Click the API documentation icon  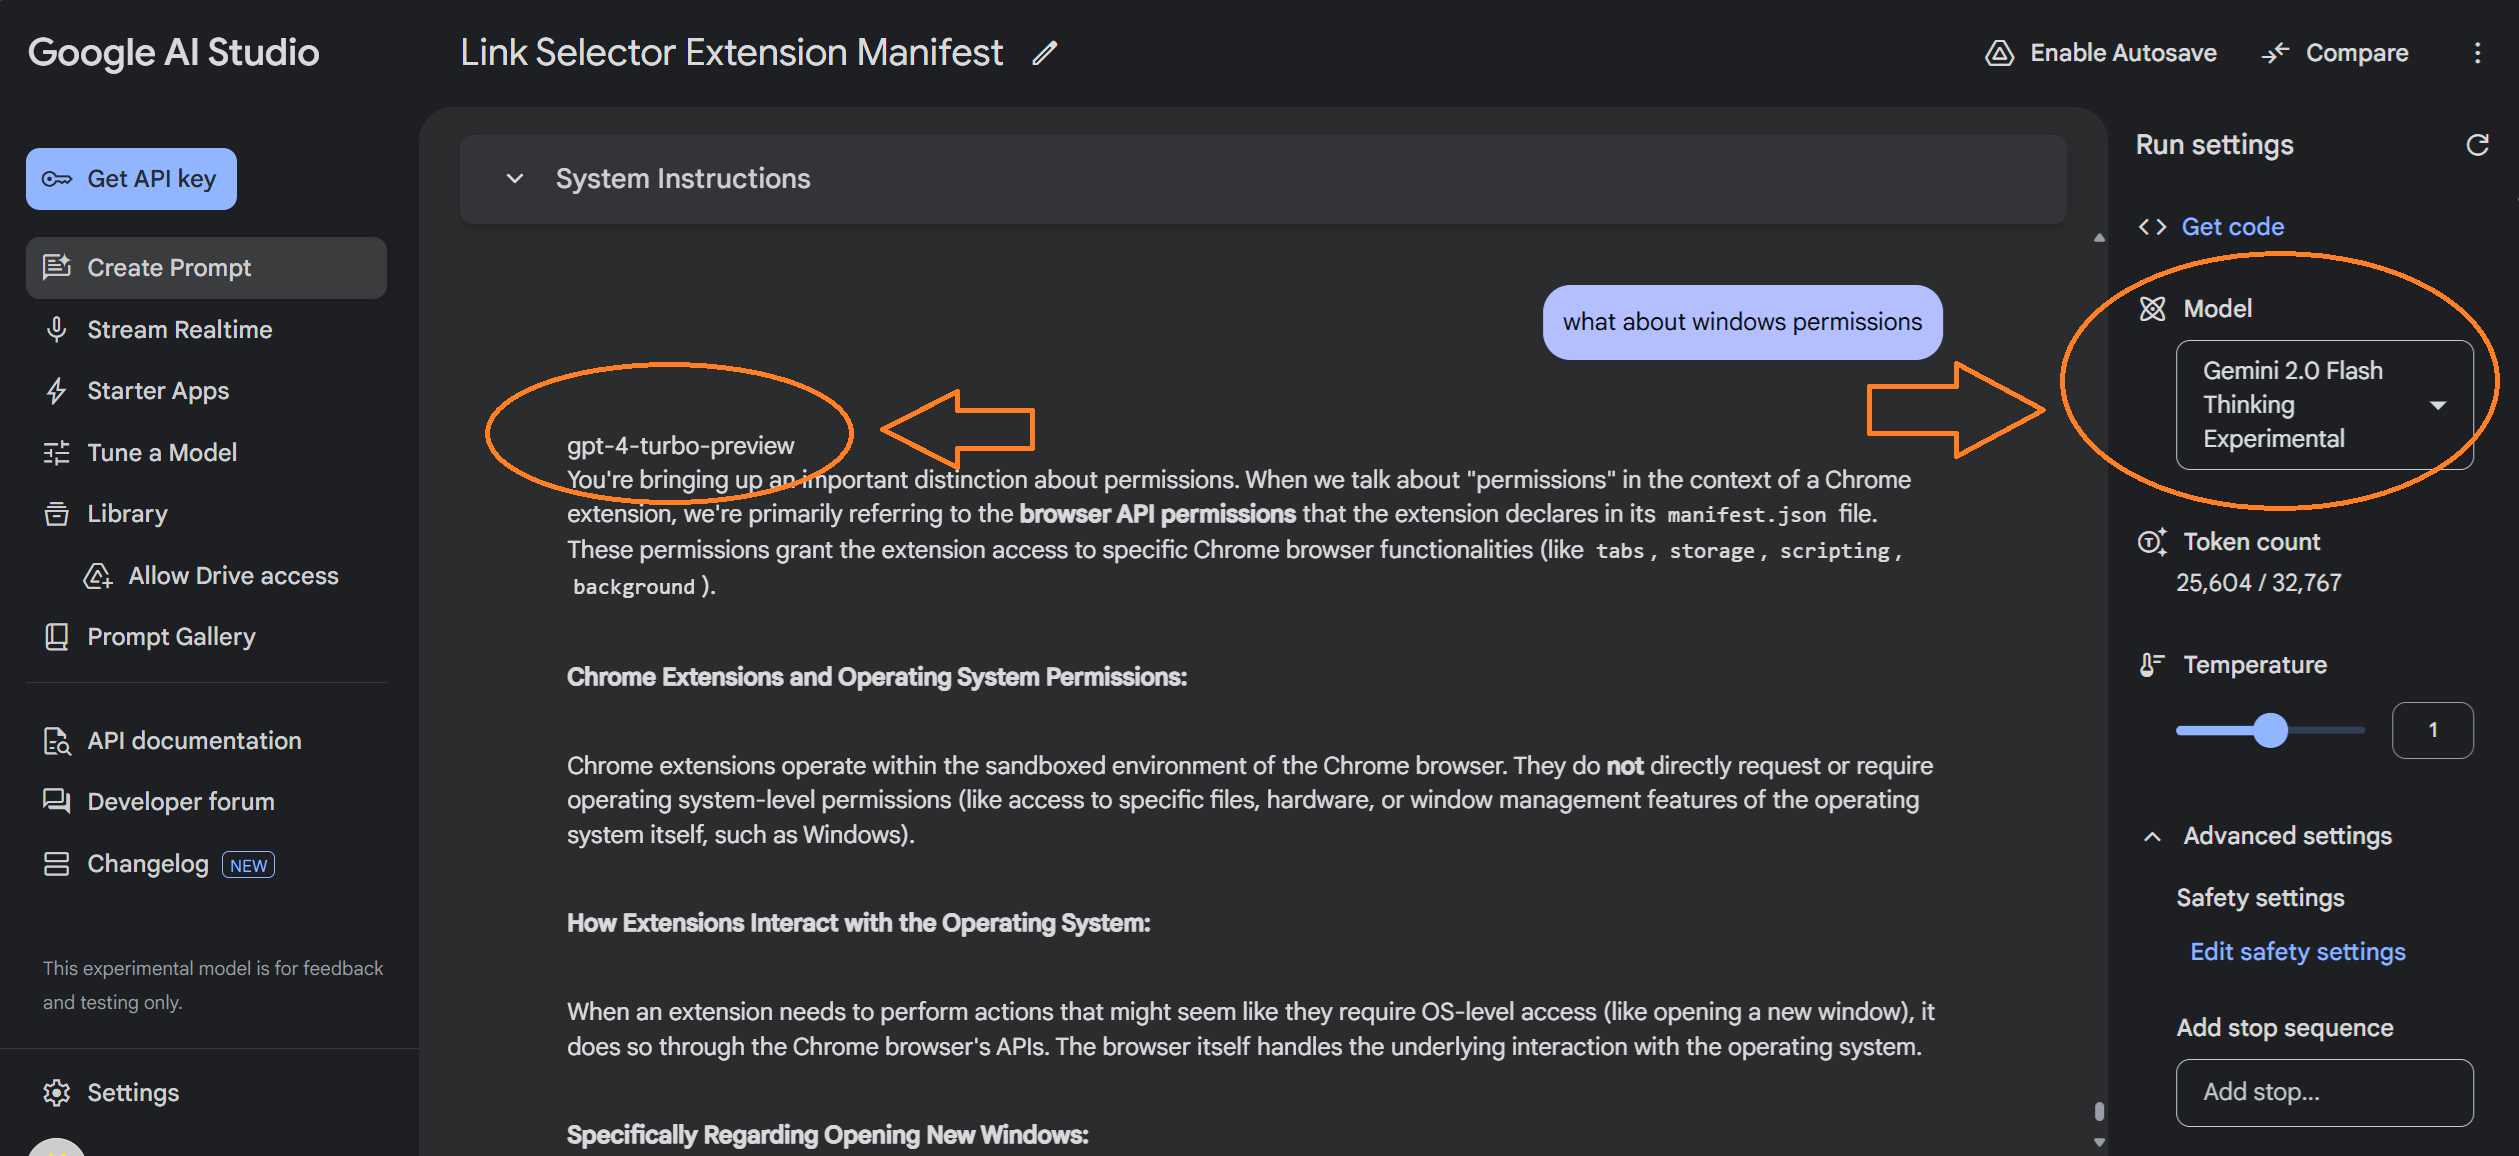pos(57,741)
